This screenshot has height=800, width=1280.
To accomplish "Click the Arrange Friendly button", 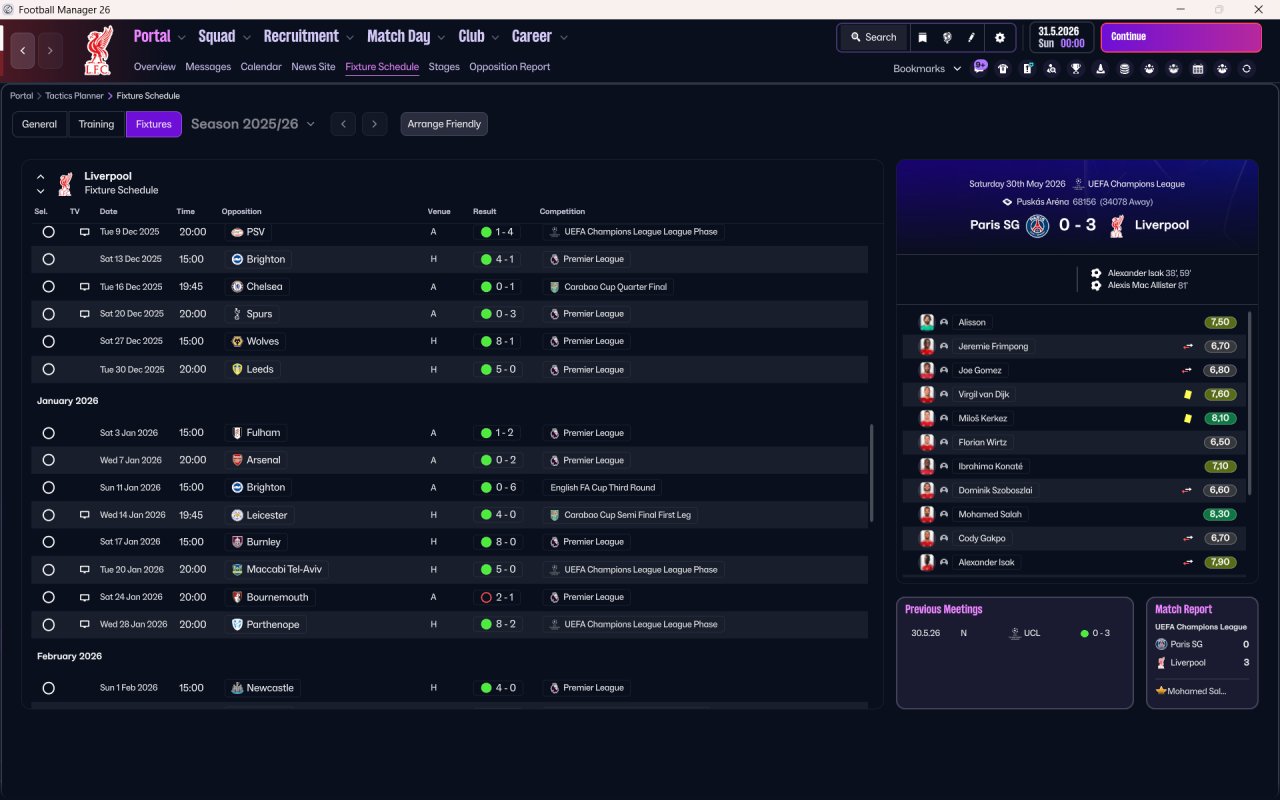I will (x=444, y=124).
